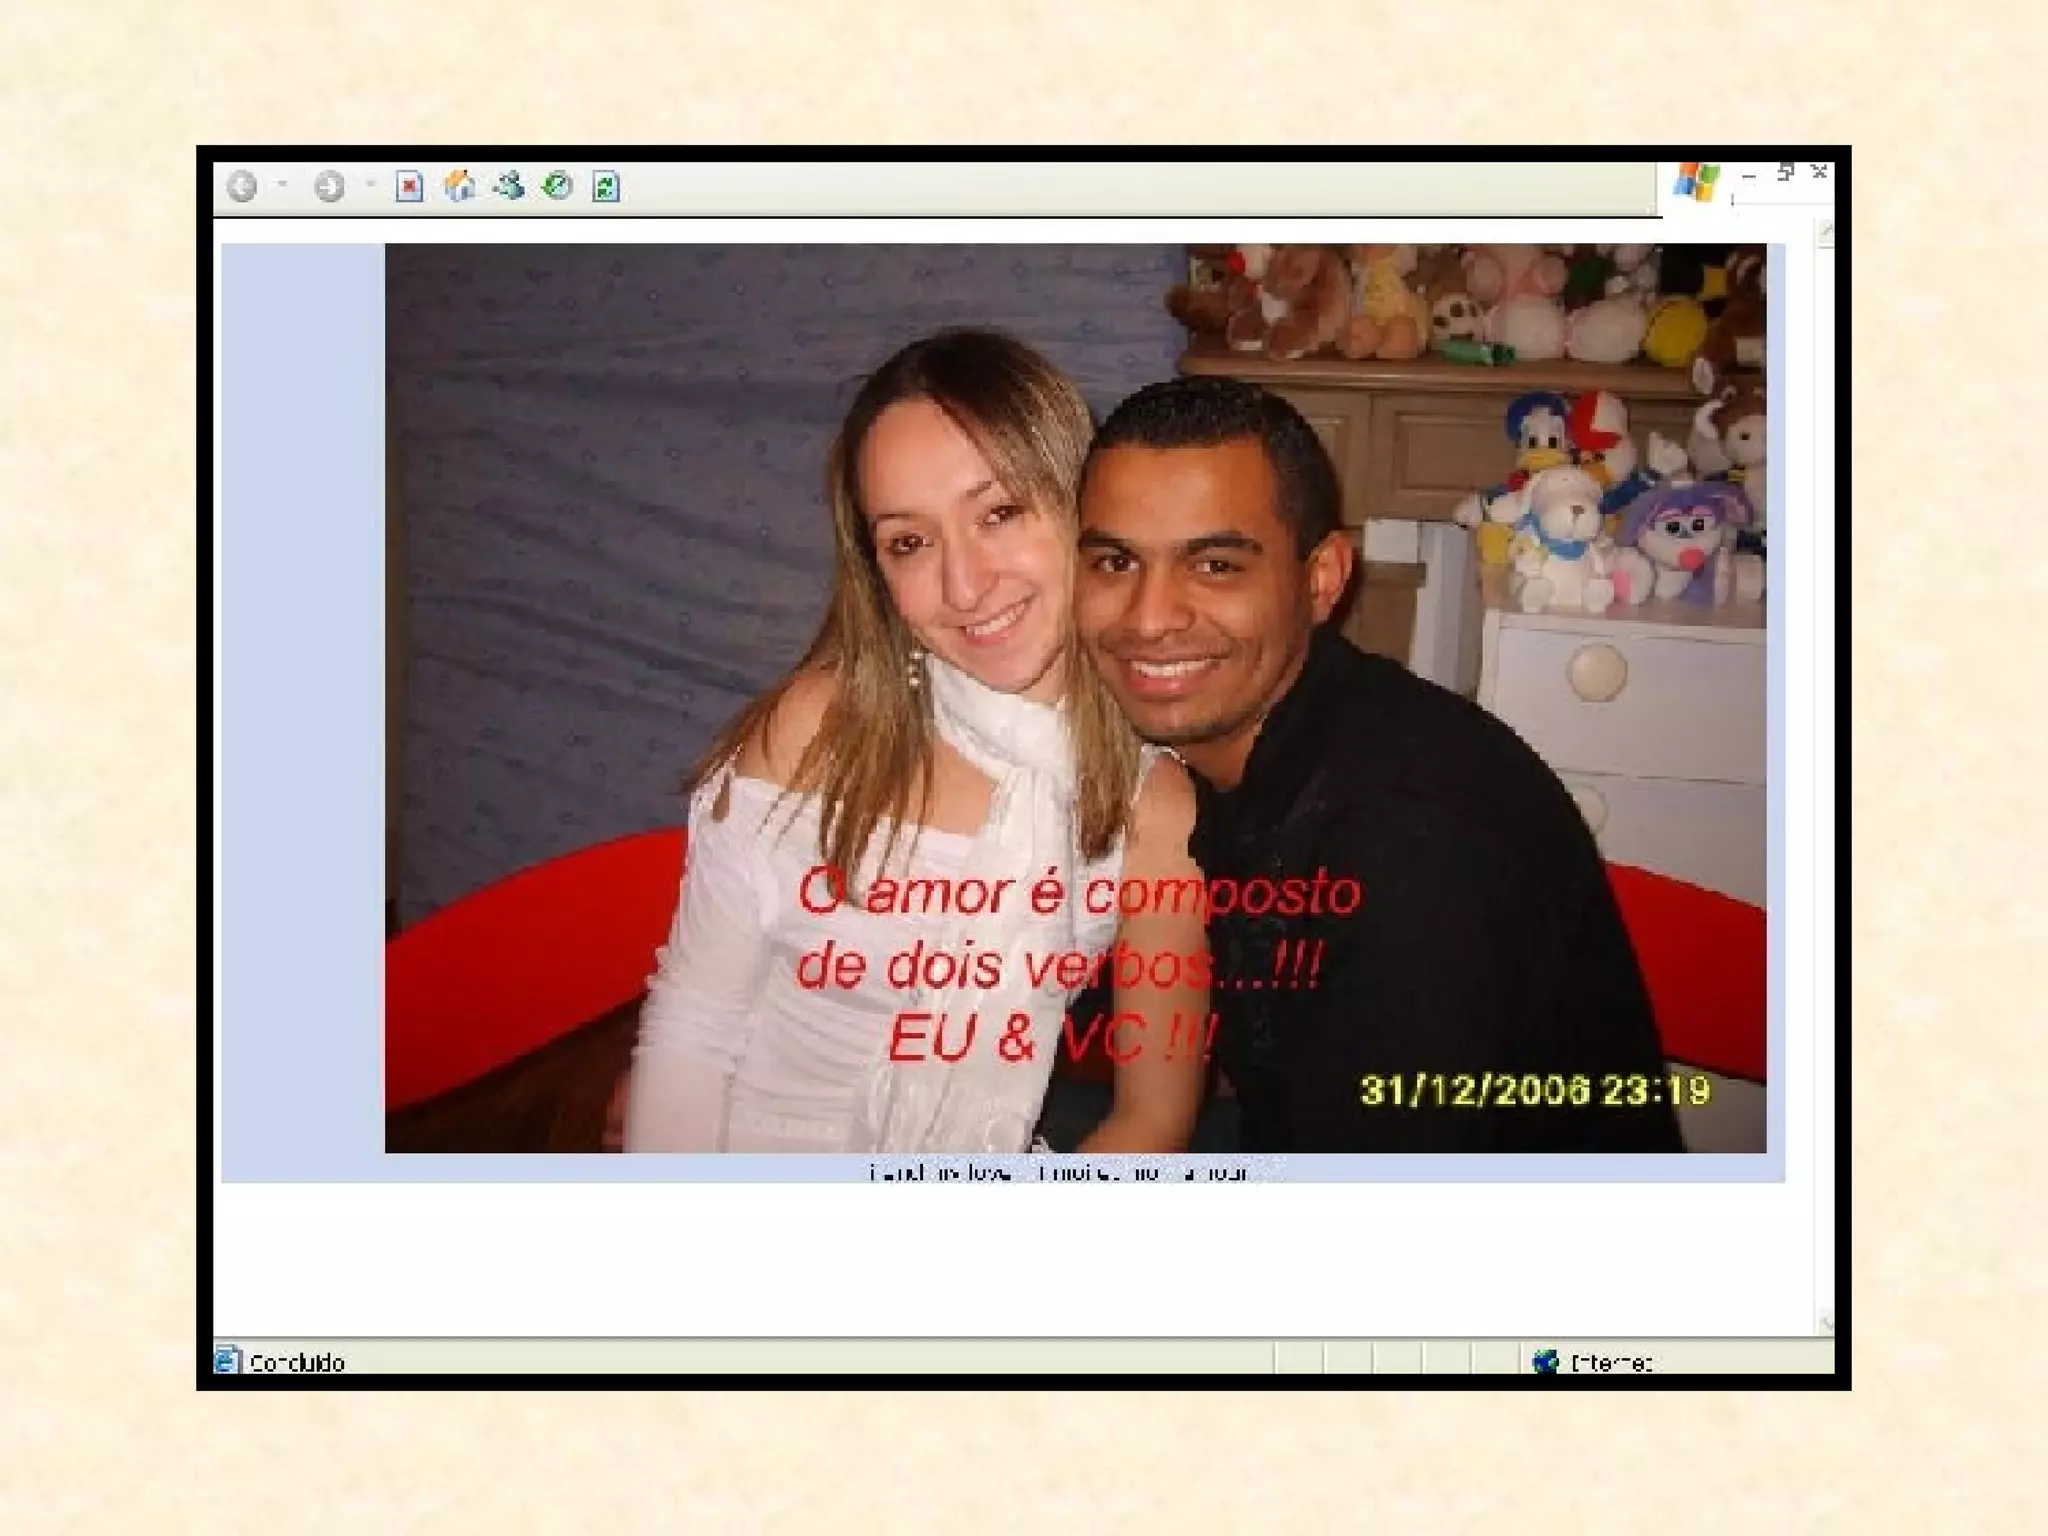Restore down the browser window
Image resolution: width=2048 pixels, height=1536 pixels.
[x=1785, y=173]
